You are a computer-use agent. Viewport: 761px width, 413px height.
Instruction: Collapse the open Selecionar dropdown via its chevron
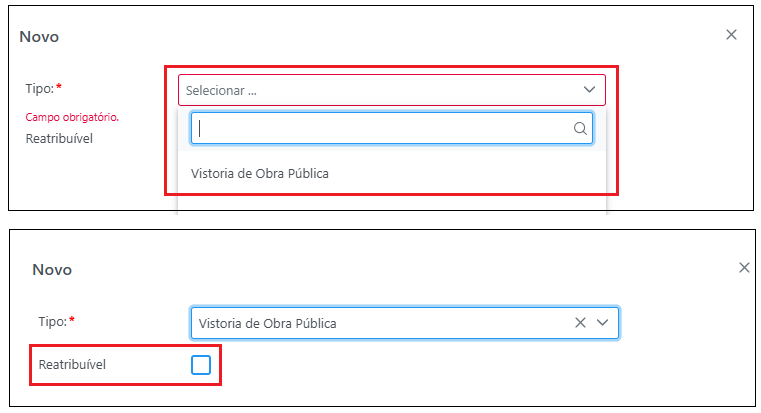[x=589, y=90]
